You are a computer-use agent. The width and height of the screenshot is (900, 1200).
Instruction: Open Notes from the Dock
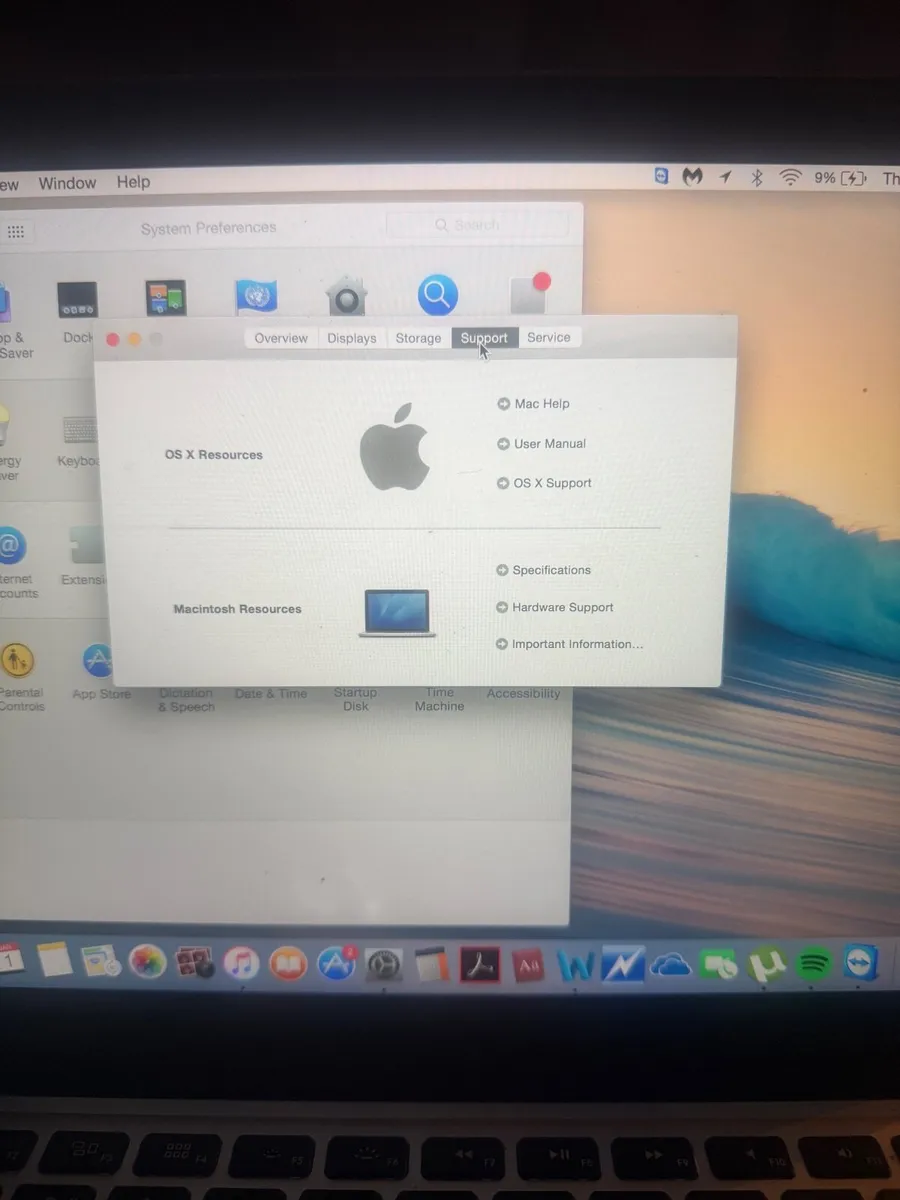tap(56, 962)
